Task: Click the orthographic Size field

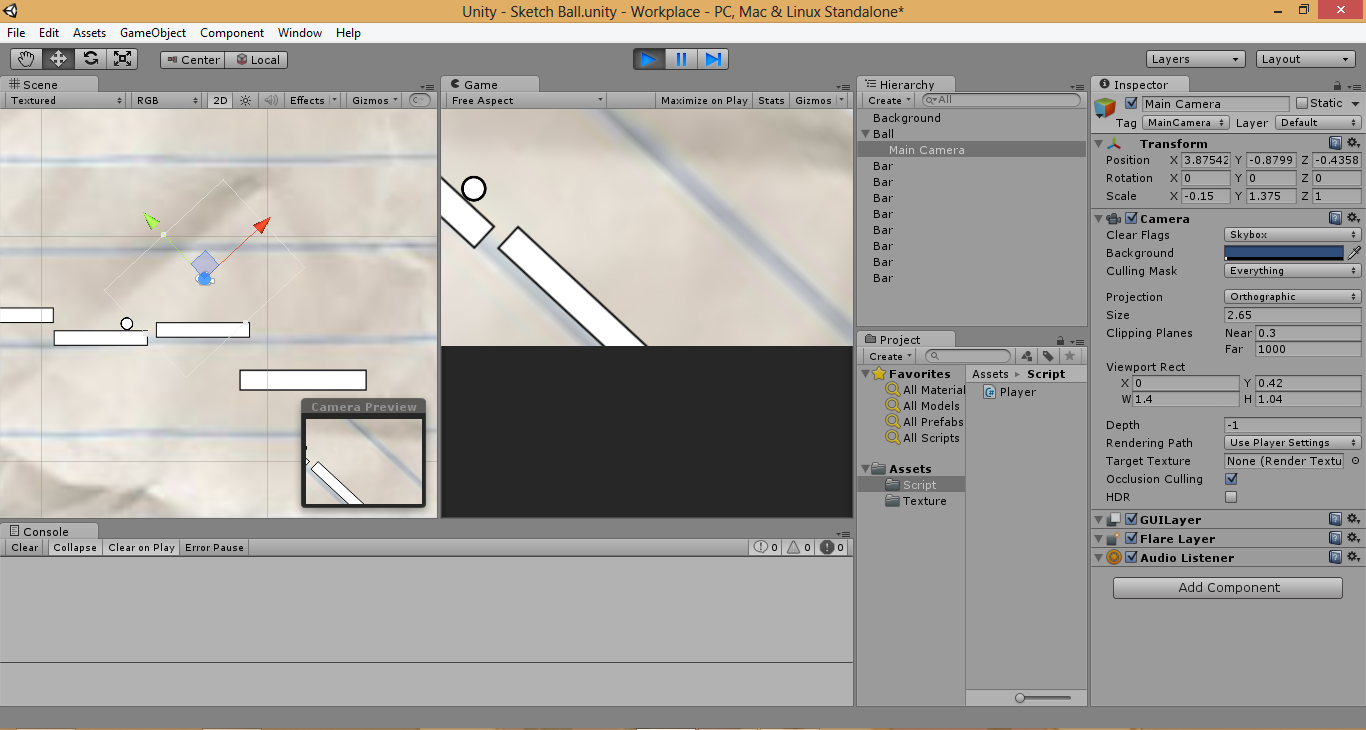Action: 1292,315
